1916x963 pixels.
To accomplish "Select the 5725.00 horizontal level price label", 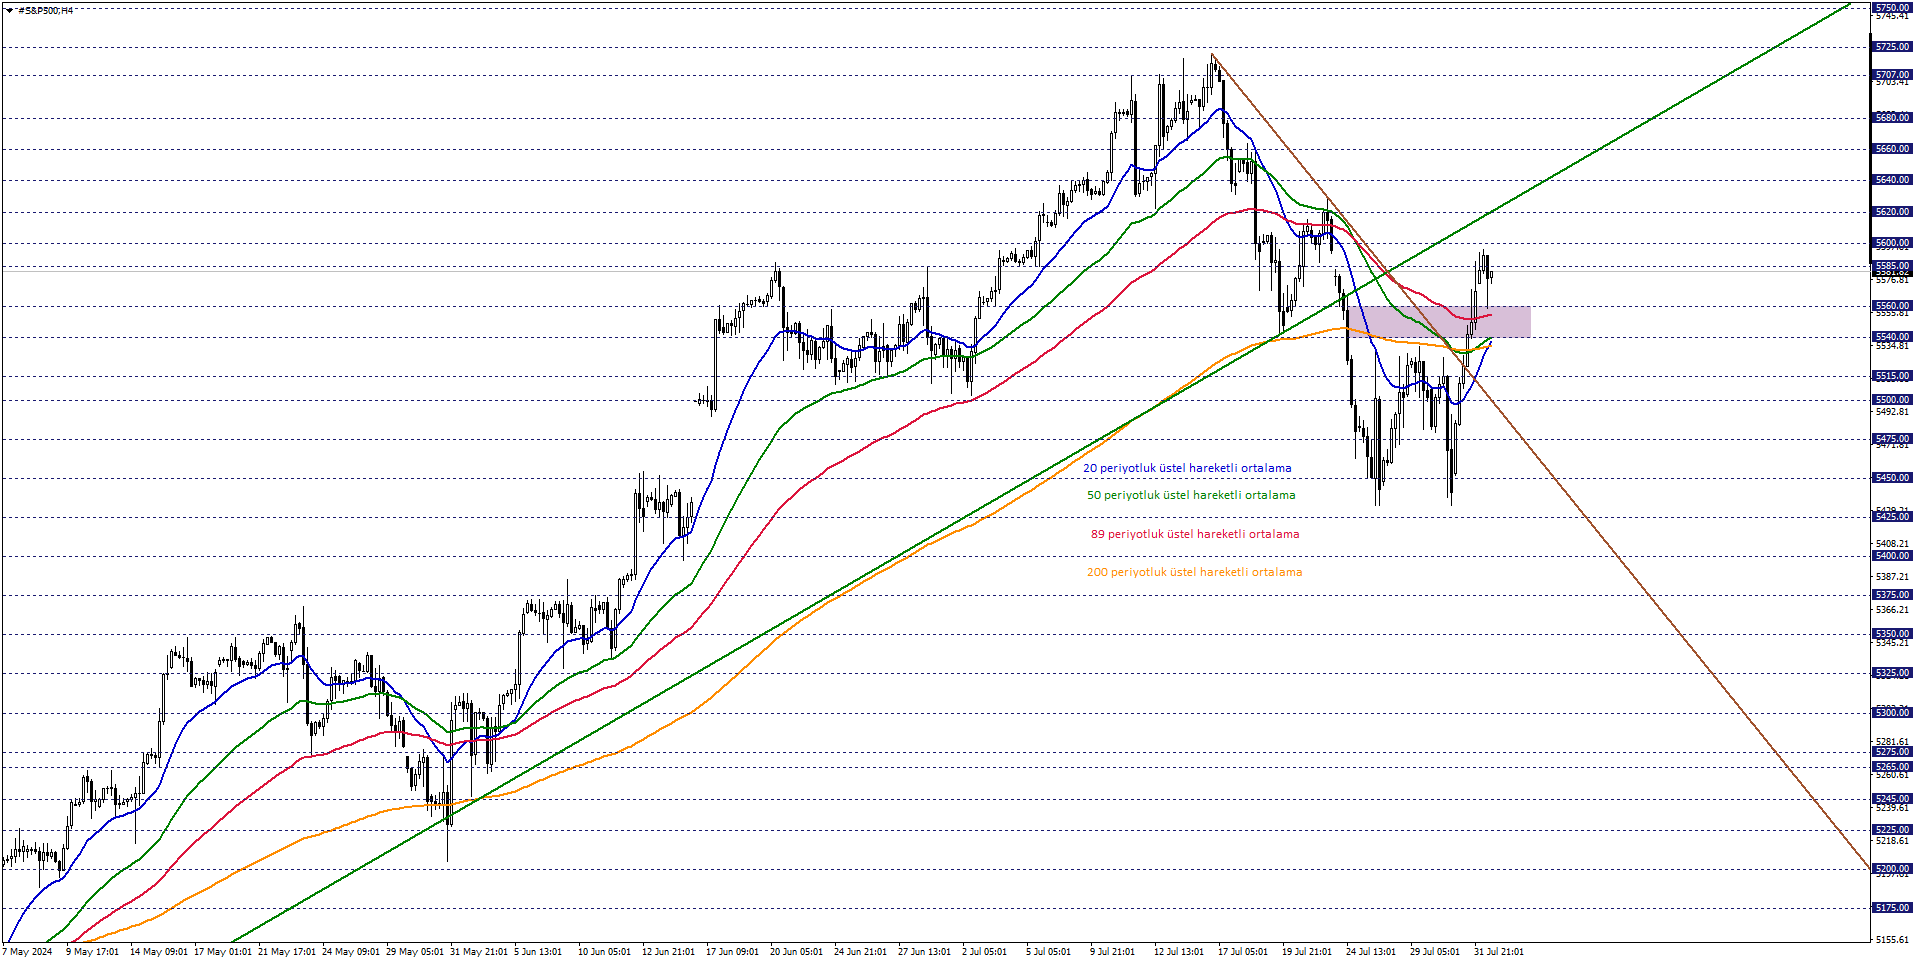I will 1892,47.
